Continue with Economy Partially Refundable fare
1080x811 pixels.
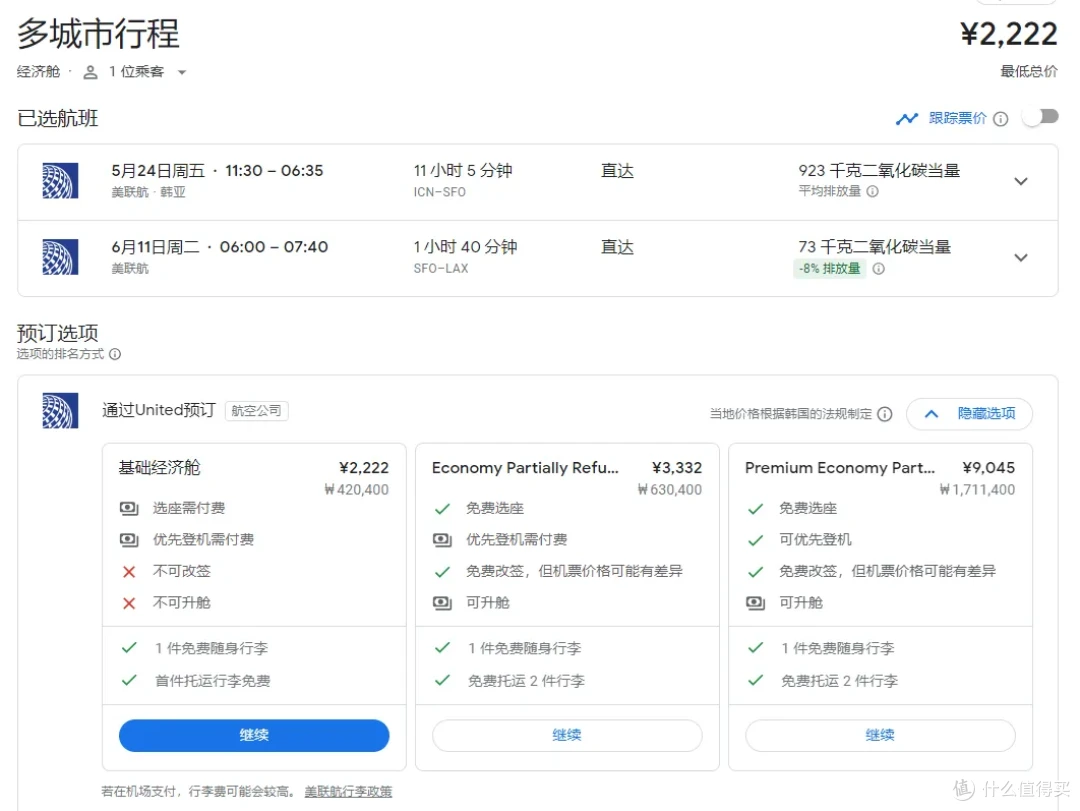567,735
